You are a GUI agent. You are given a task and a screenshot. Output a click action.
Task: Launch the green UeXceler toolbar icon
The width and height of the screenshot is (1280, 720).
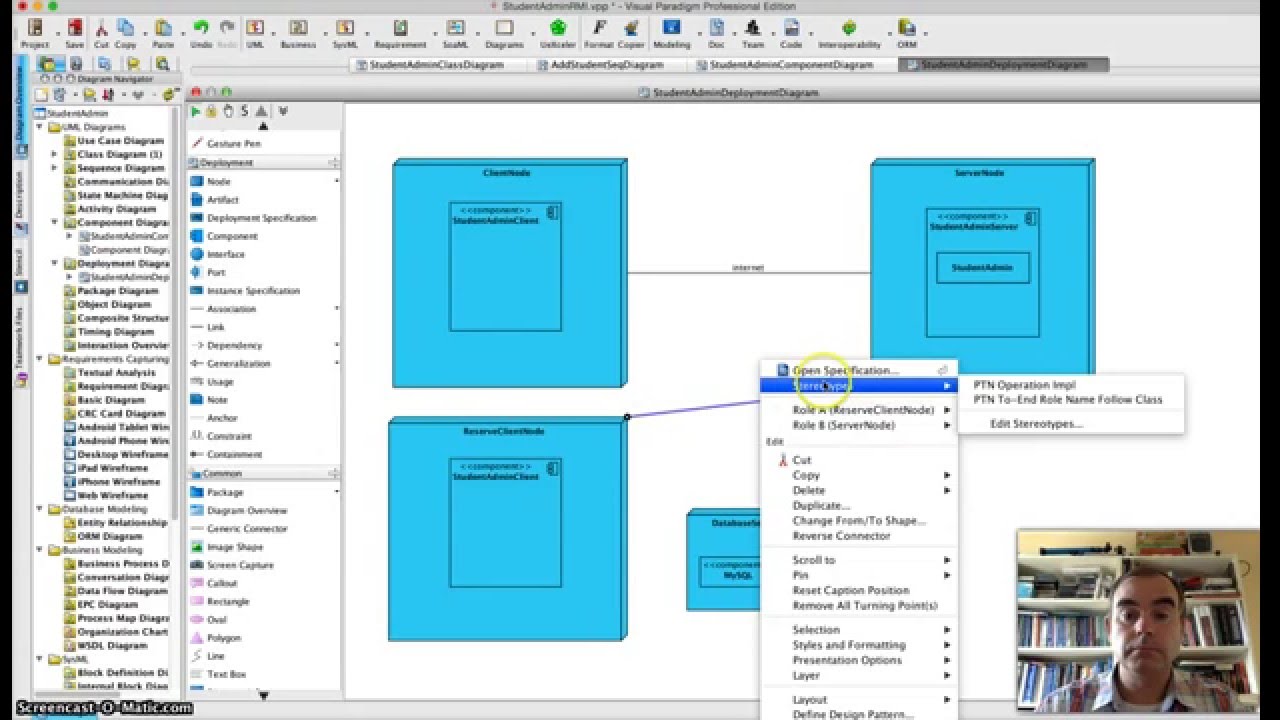(x=558, y=33)
